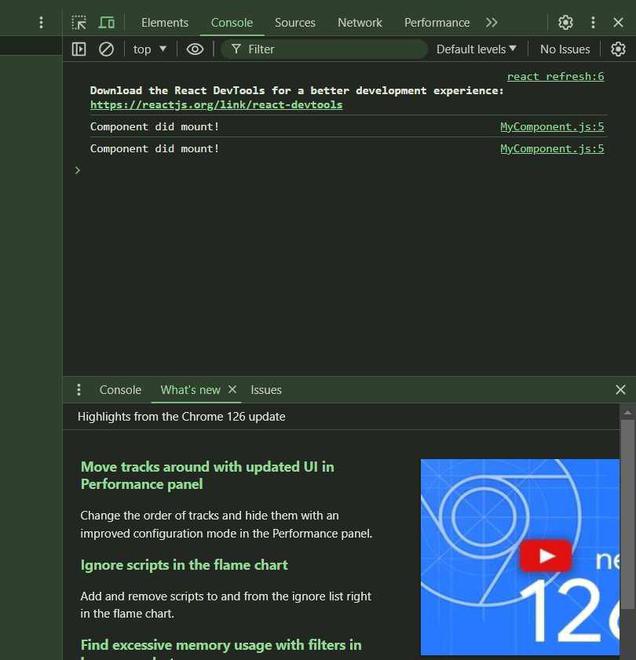This screenshot has height=660, width=636.
Task: Toggle the device toolbar icon
Action: point(106,22)
